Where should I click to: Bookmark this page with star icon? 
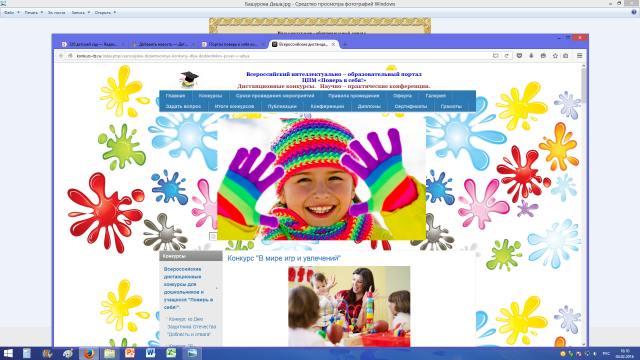click(555, 56)
